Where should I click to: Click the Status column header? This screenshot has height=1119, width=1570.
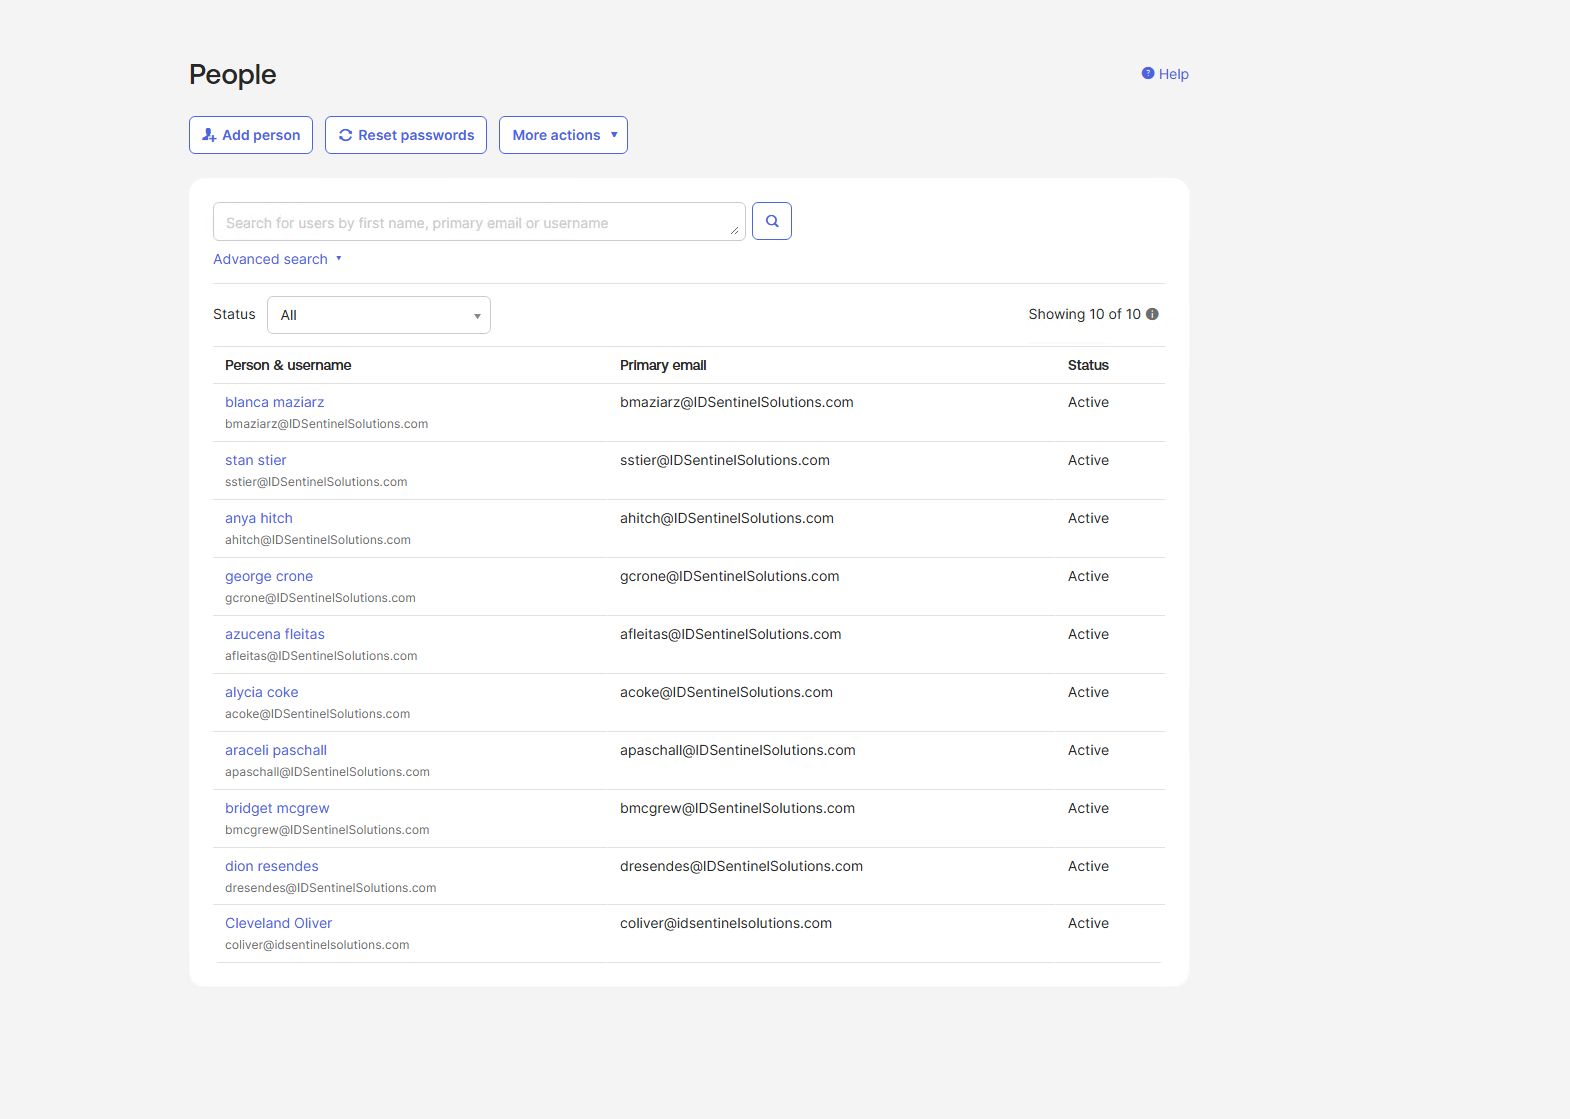coord(1088,365)
